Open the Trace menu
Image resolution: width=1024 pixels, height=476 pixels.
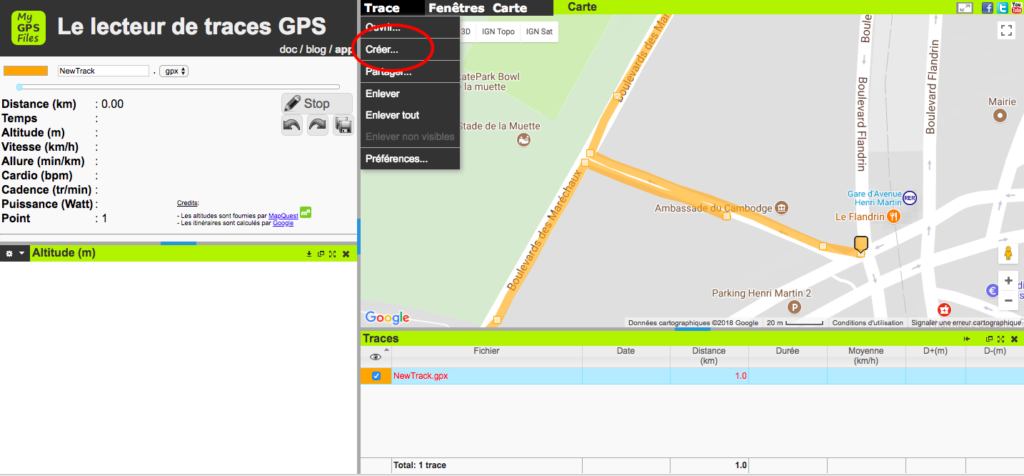click(x=382, y=8)
